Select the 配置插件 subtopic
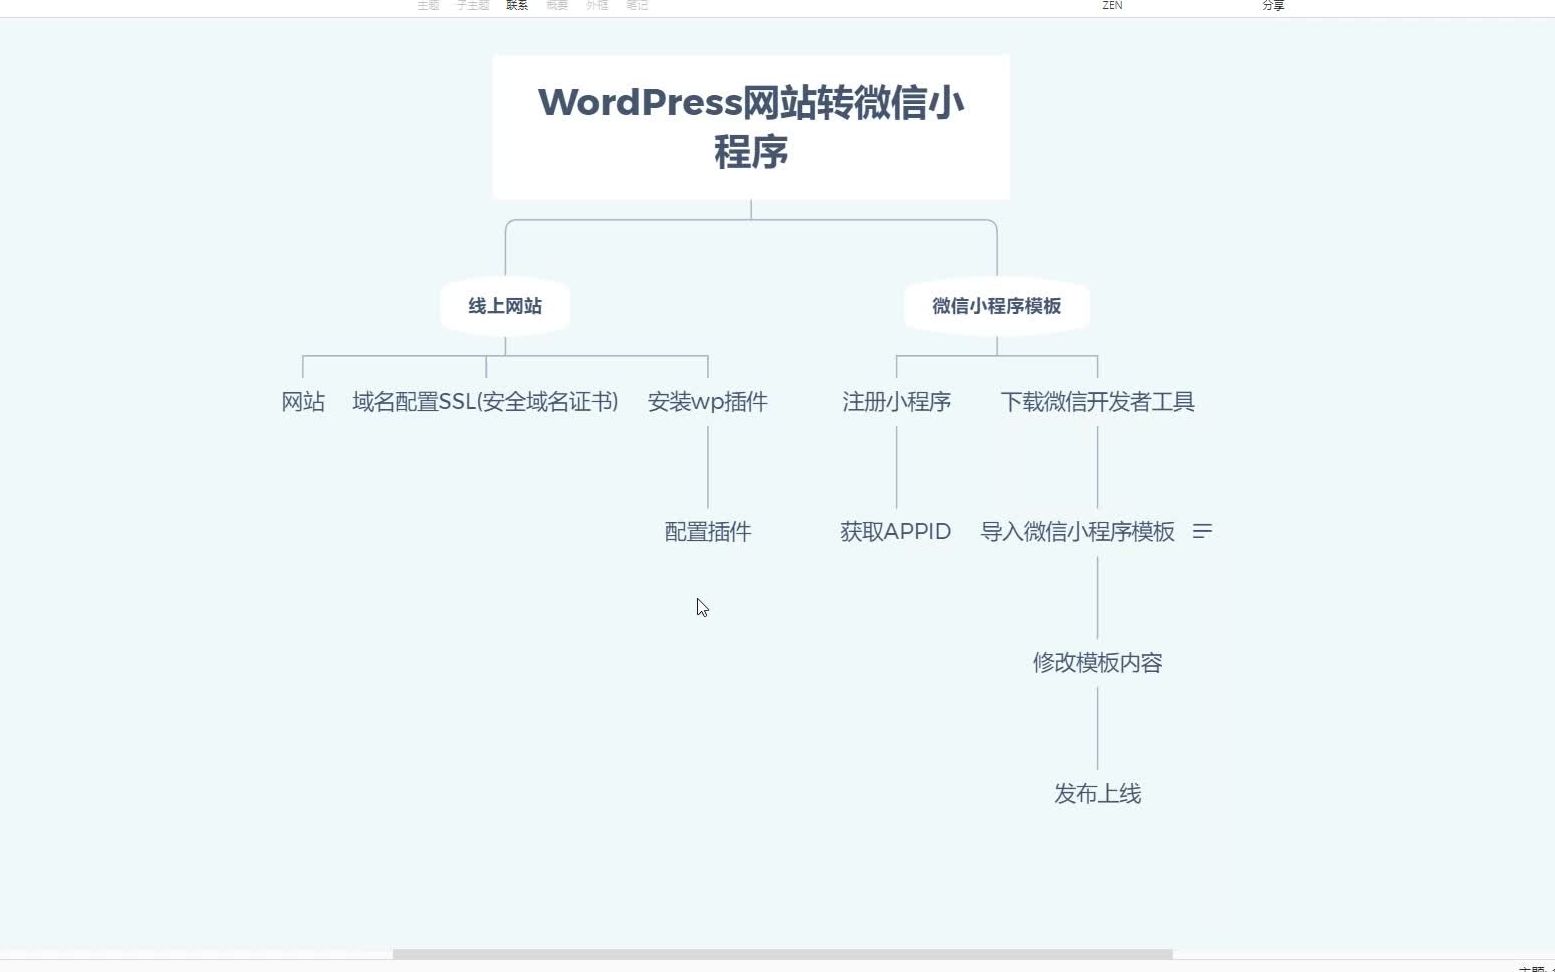Viewport: 1555px width, 972px height. pos(708,532)
